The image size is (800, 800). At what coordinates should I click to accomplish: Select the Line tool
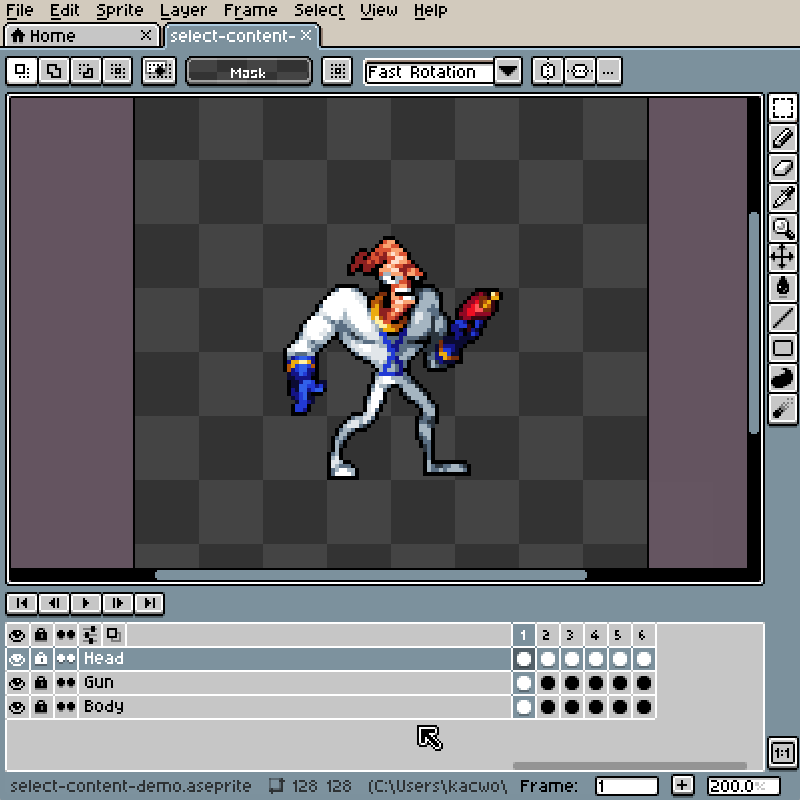click(783, 317)
